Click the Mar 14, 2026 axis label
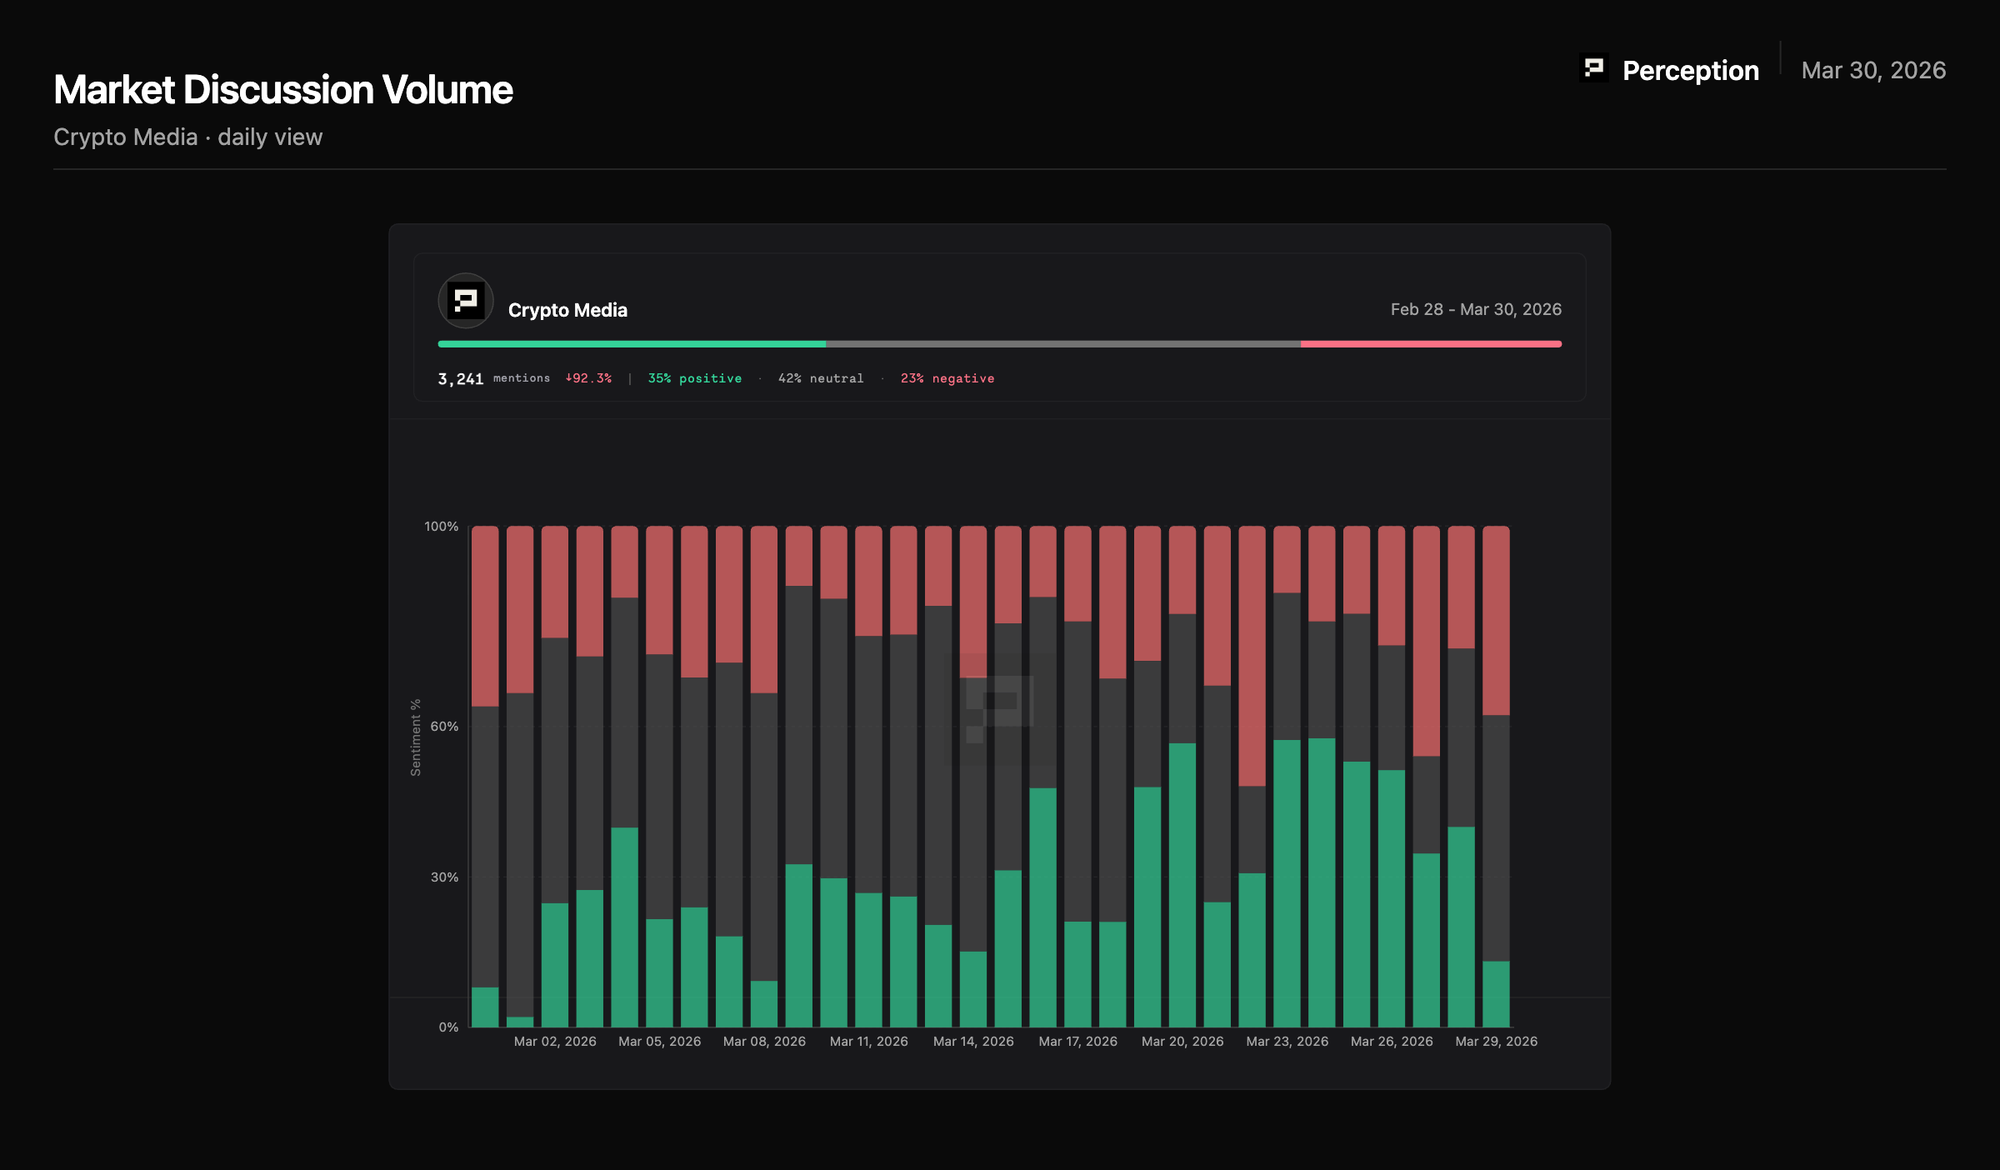 [x=973, y=1042]
